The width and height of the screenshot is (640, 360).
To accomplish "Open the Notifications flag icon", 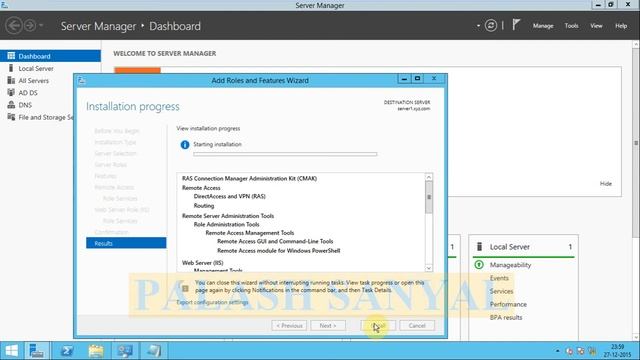I will [x=516, y=25].
